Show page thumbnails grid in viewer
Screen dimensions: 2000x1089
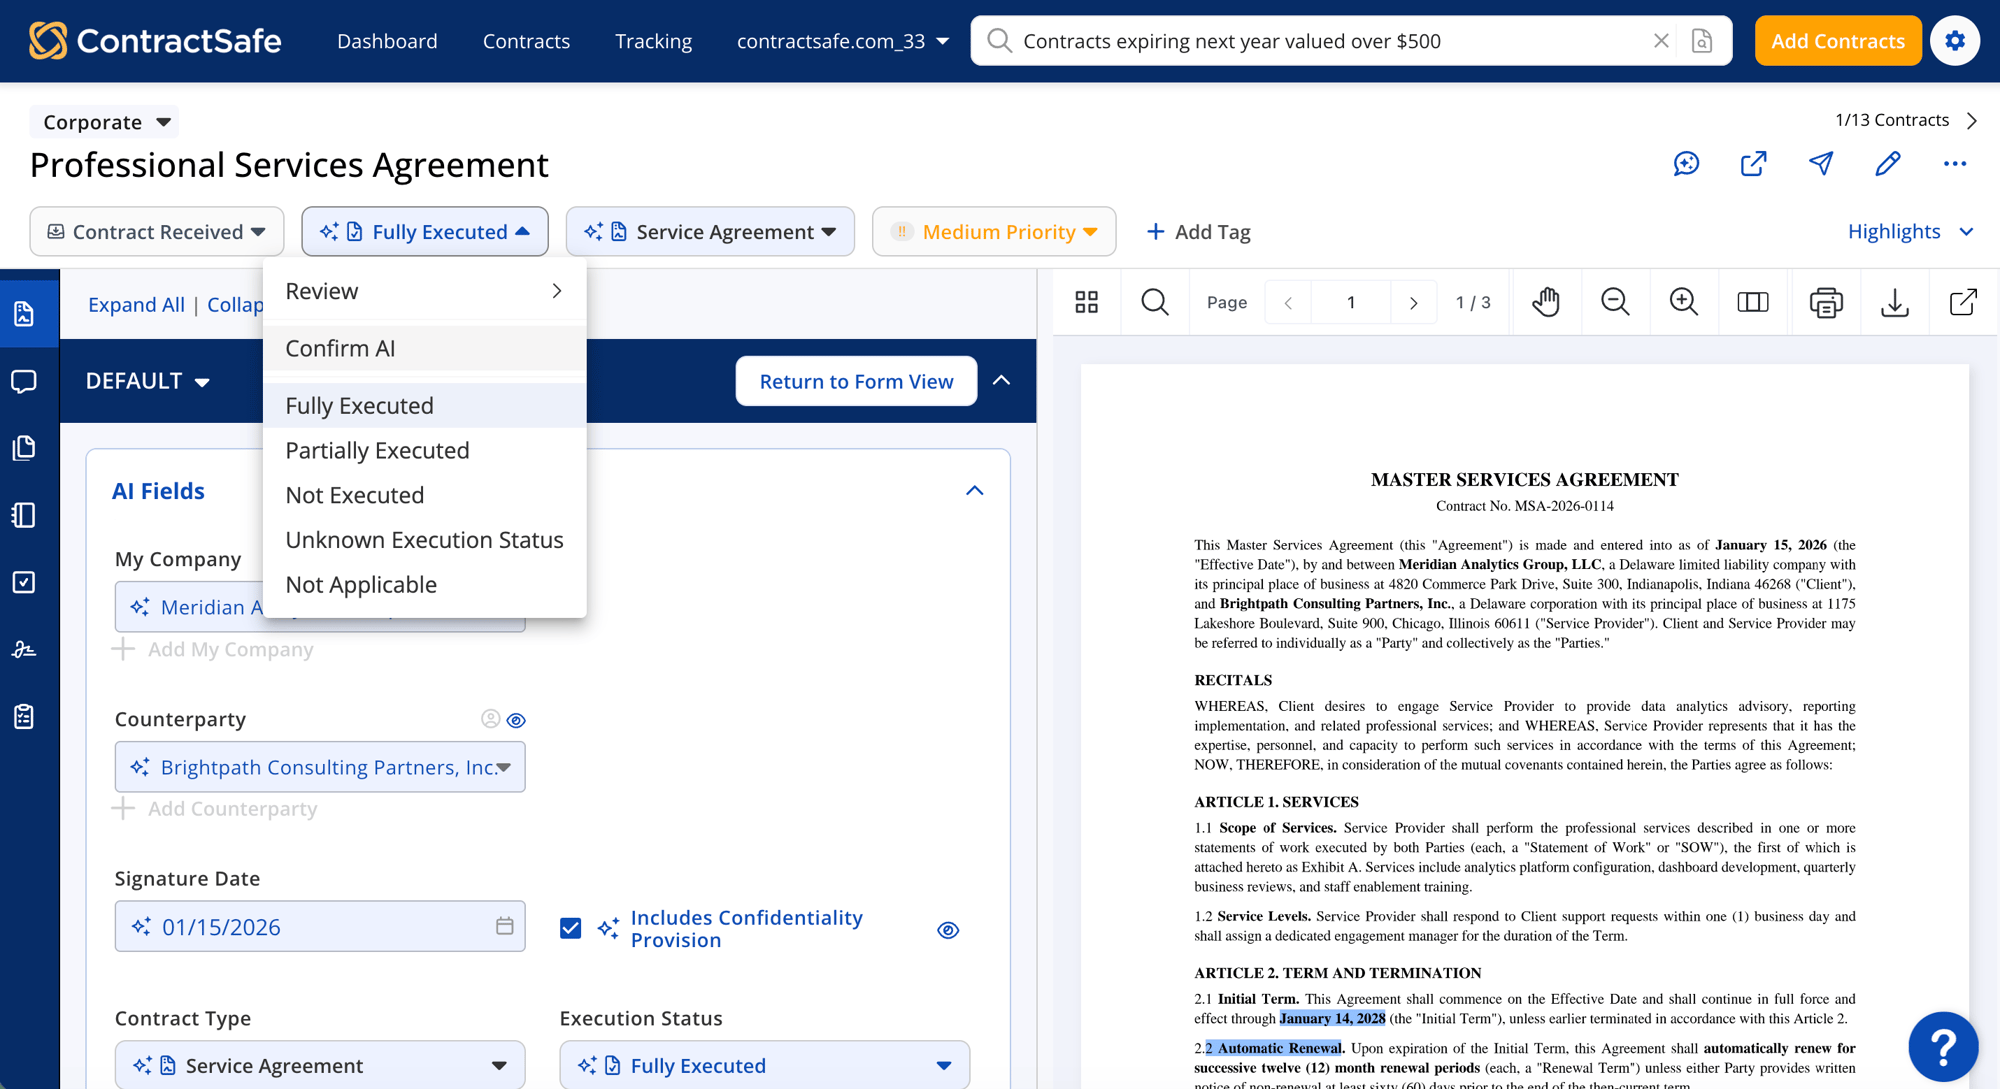click(1087, 302)
